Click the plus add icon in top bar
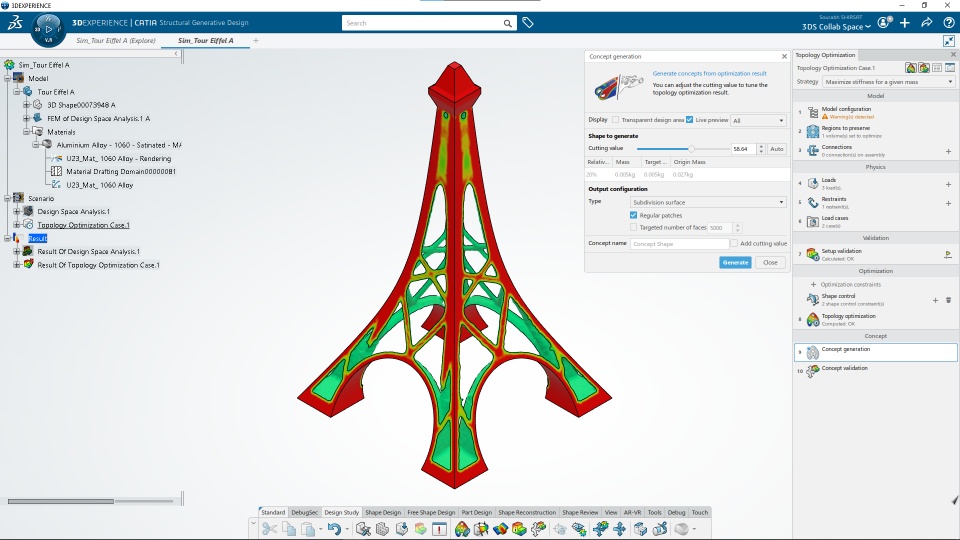Image resolution: width=960 pixels, height=540 pixels. click(x=905, y=23)
